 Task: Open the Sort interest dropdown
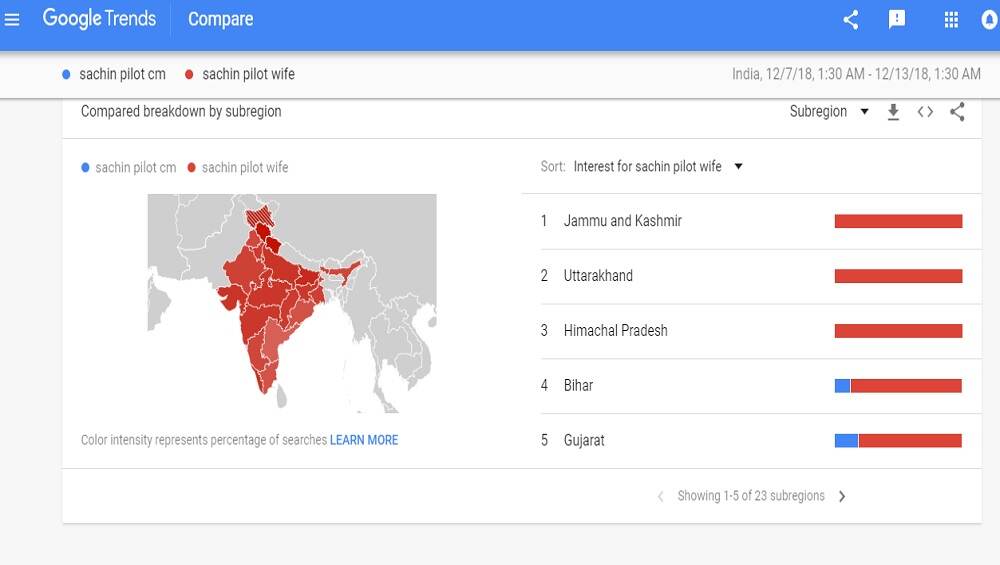(x=658, y=166)
